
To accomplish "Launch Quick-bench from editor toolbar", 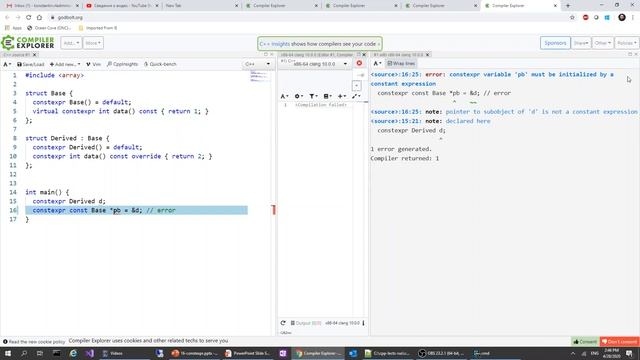I will click(x=160, y=64).
